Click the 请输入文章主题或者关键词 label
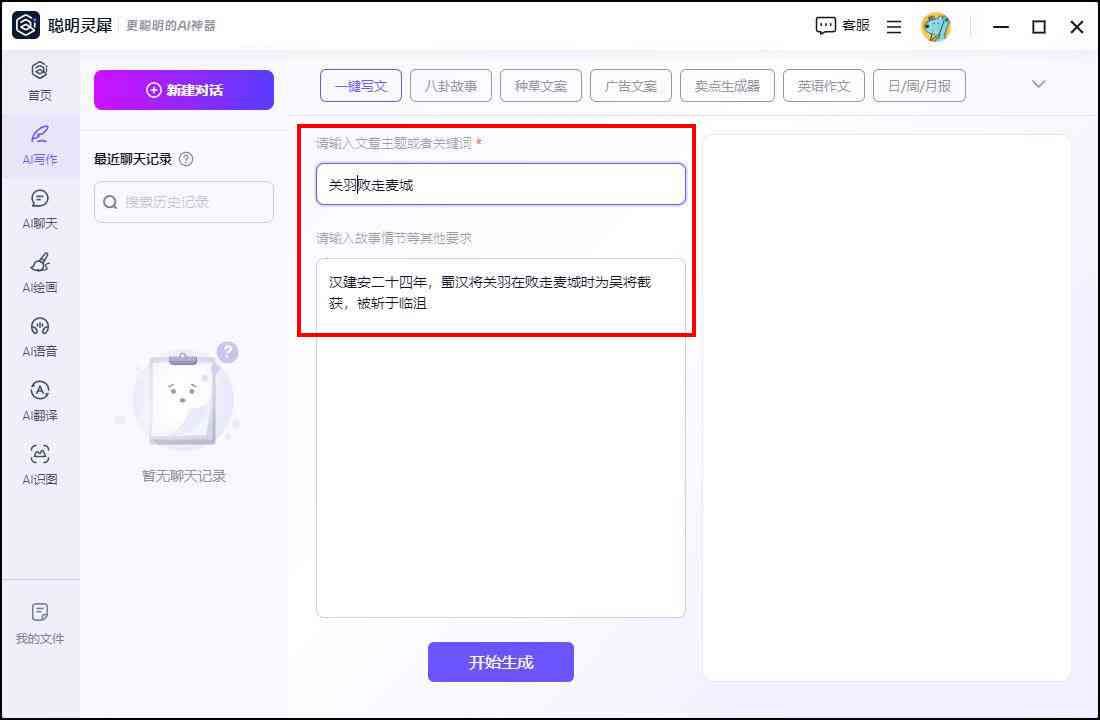 394,143
